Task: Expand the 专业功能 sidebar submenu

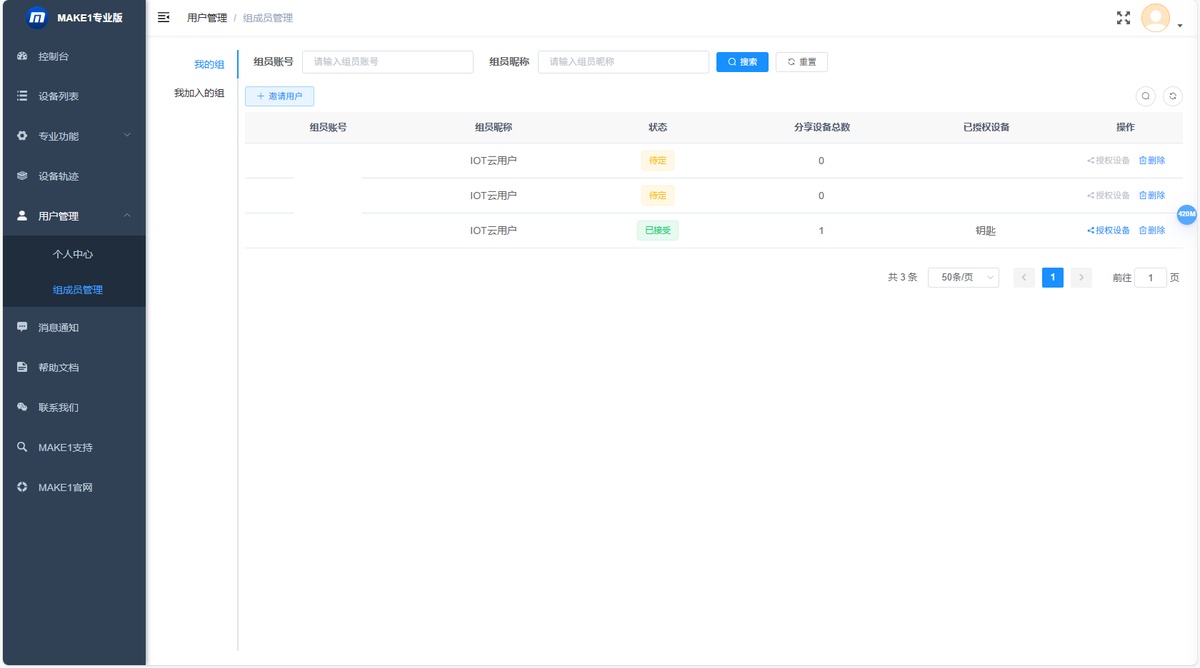Action: point(73,136)
